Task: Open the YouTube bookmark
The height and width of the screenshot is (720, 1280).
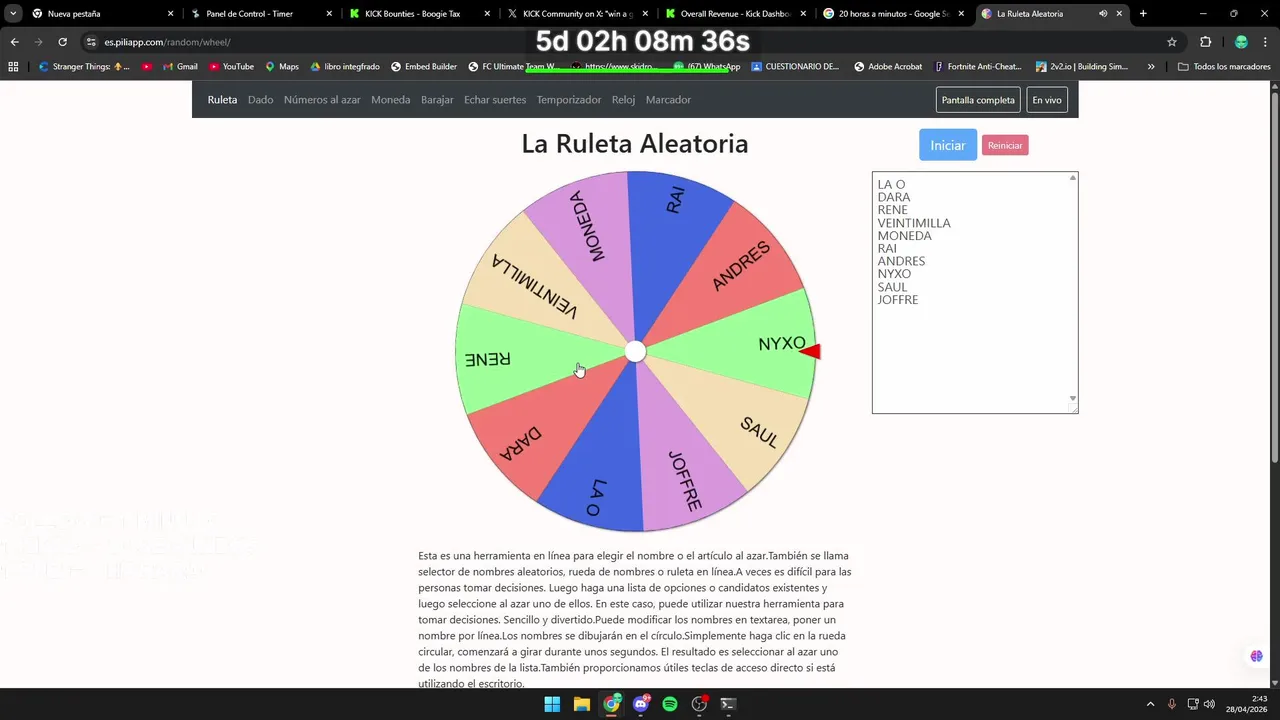Action: coord(231,67)
